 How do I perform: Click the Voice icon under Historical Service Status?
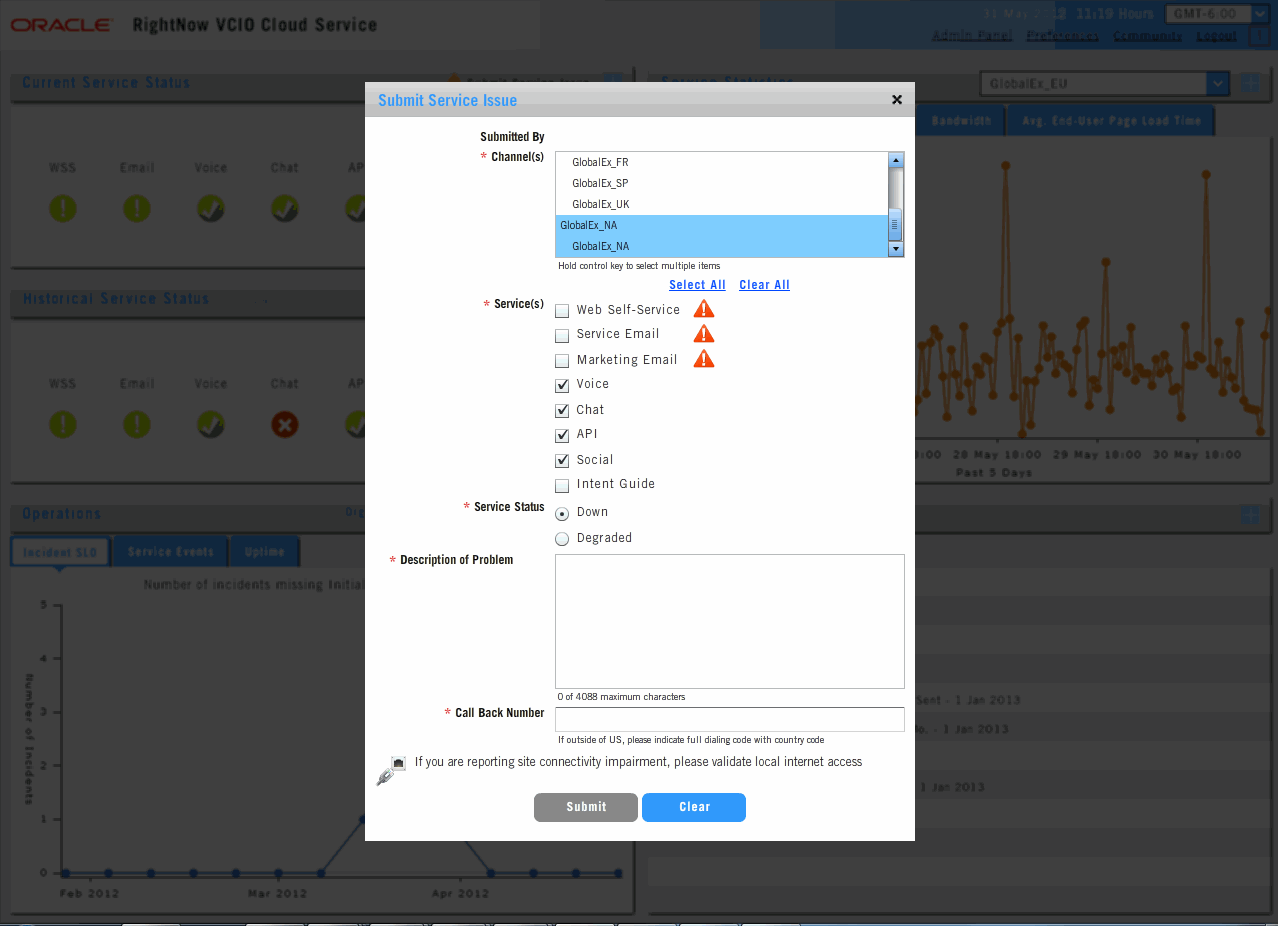click(211, 424)
